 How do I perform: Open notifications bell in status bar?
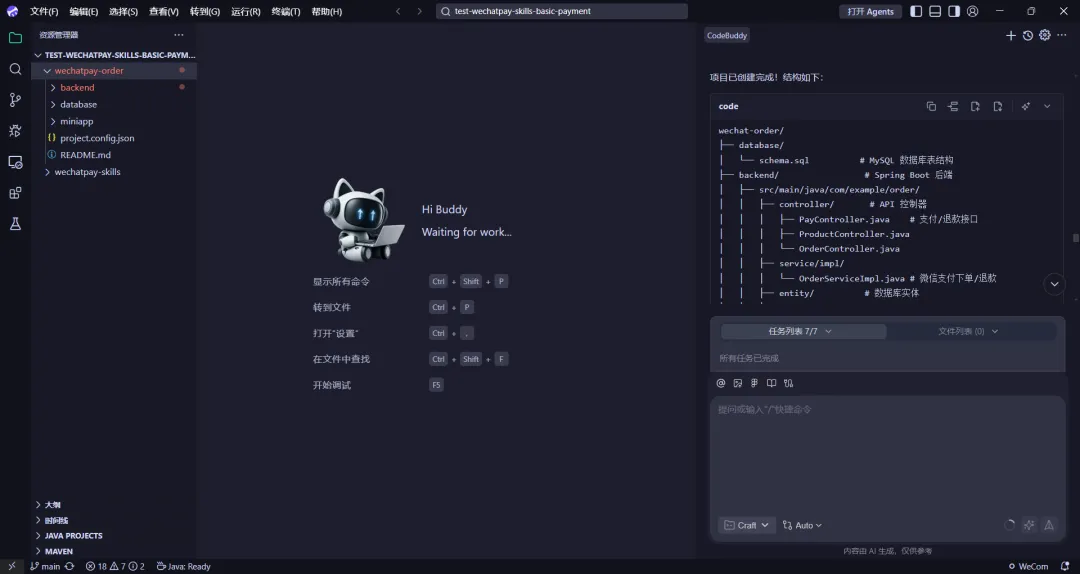[x=1065, y=566]
